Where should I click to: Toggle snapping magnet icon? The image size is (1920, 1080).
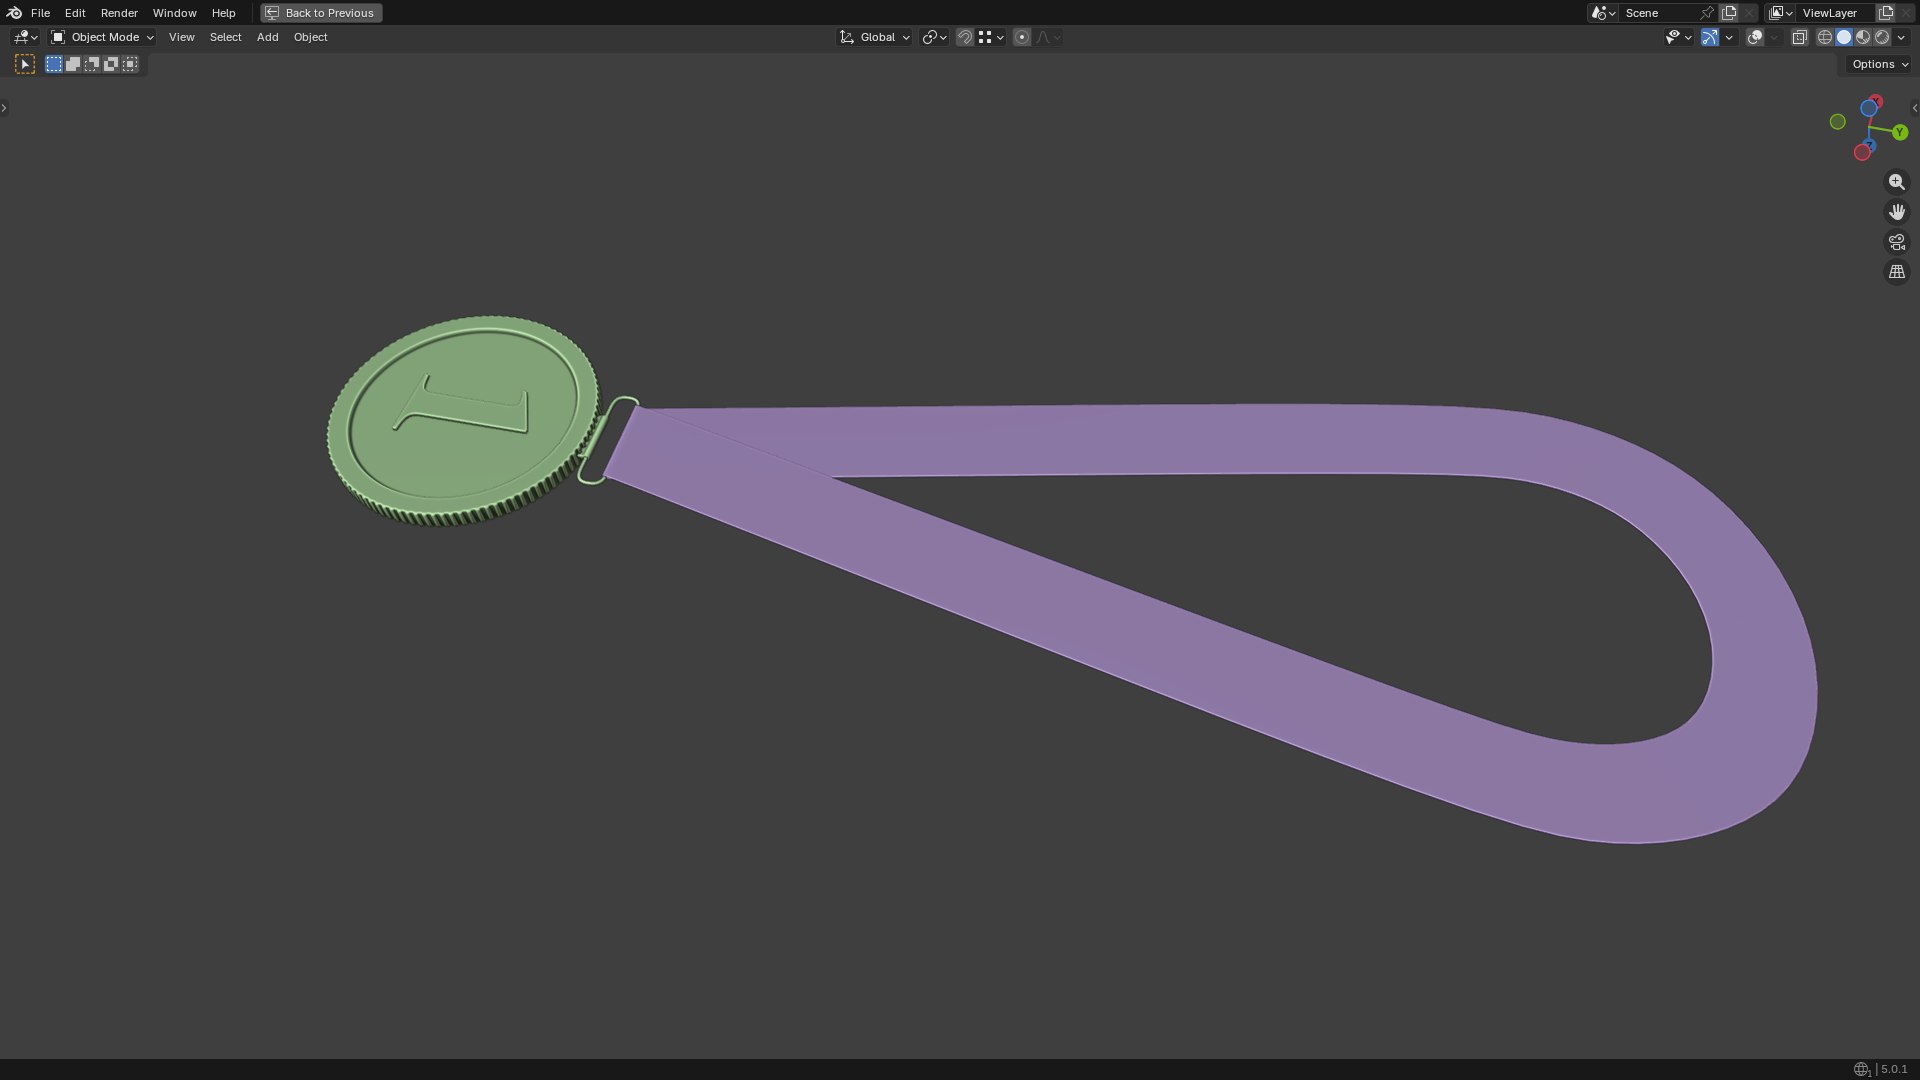point(964,37)
